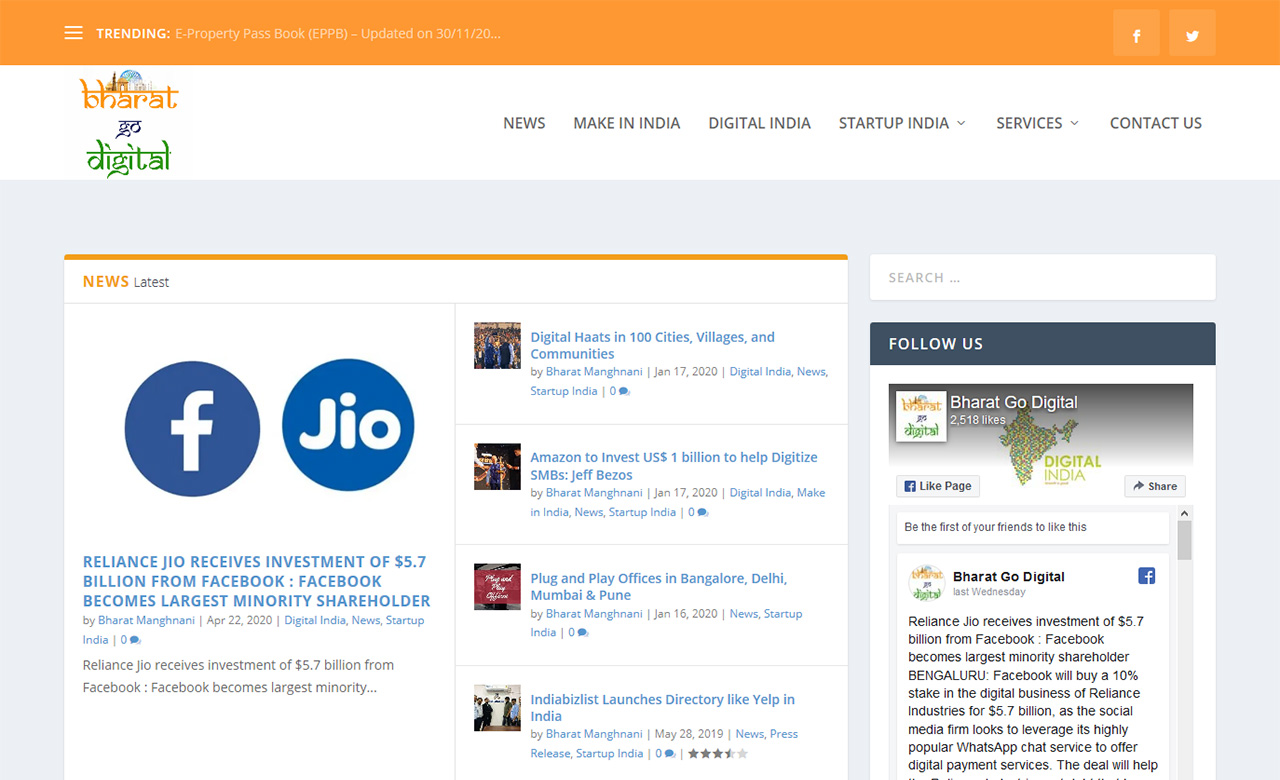Click last Wednesday post timestamp
This screenshot has width=1280, height=780.
pyautogui.click(x=989, y=592)
